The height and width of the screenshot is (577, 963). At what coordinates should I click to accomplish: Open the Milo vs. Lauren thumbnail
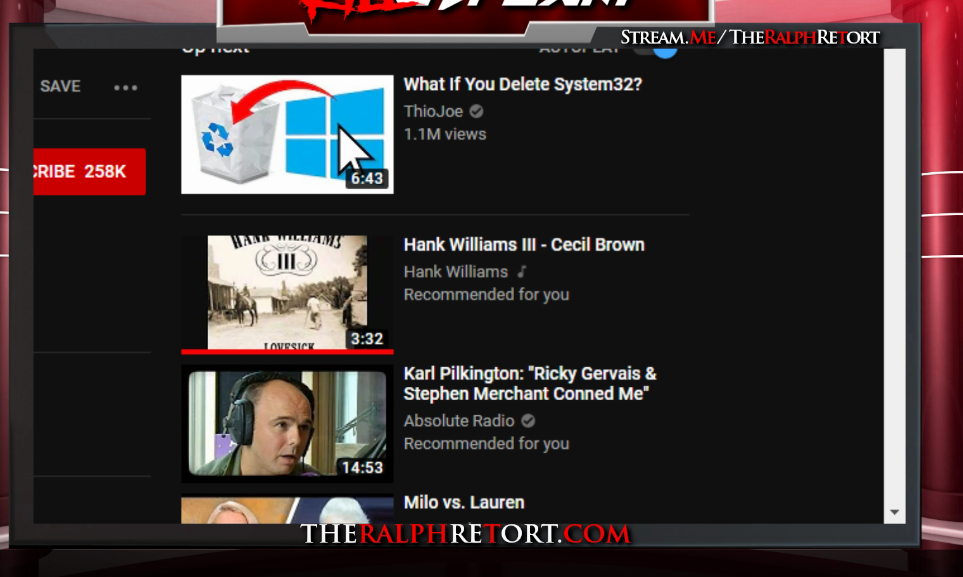point(287,509)
